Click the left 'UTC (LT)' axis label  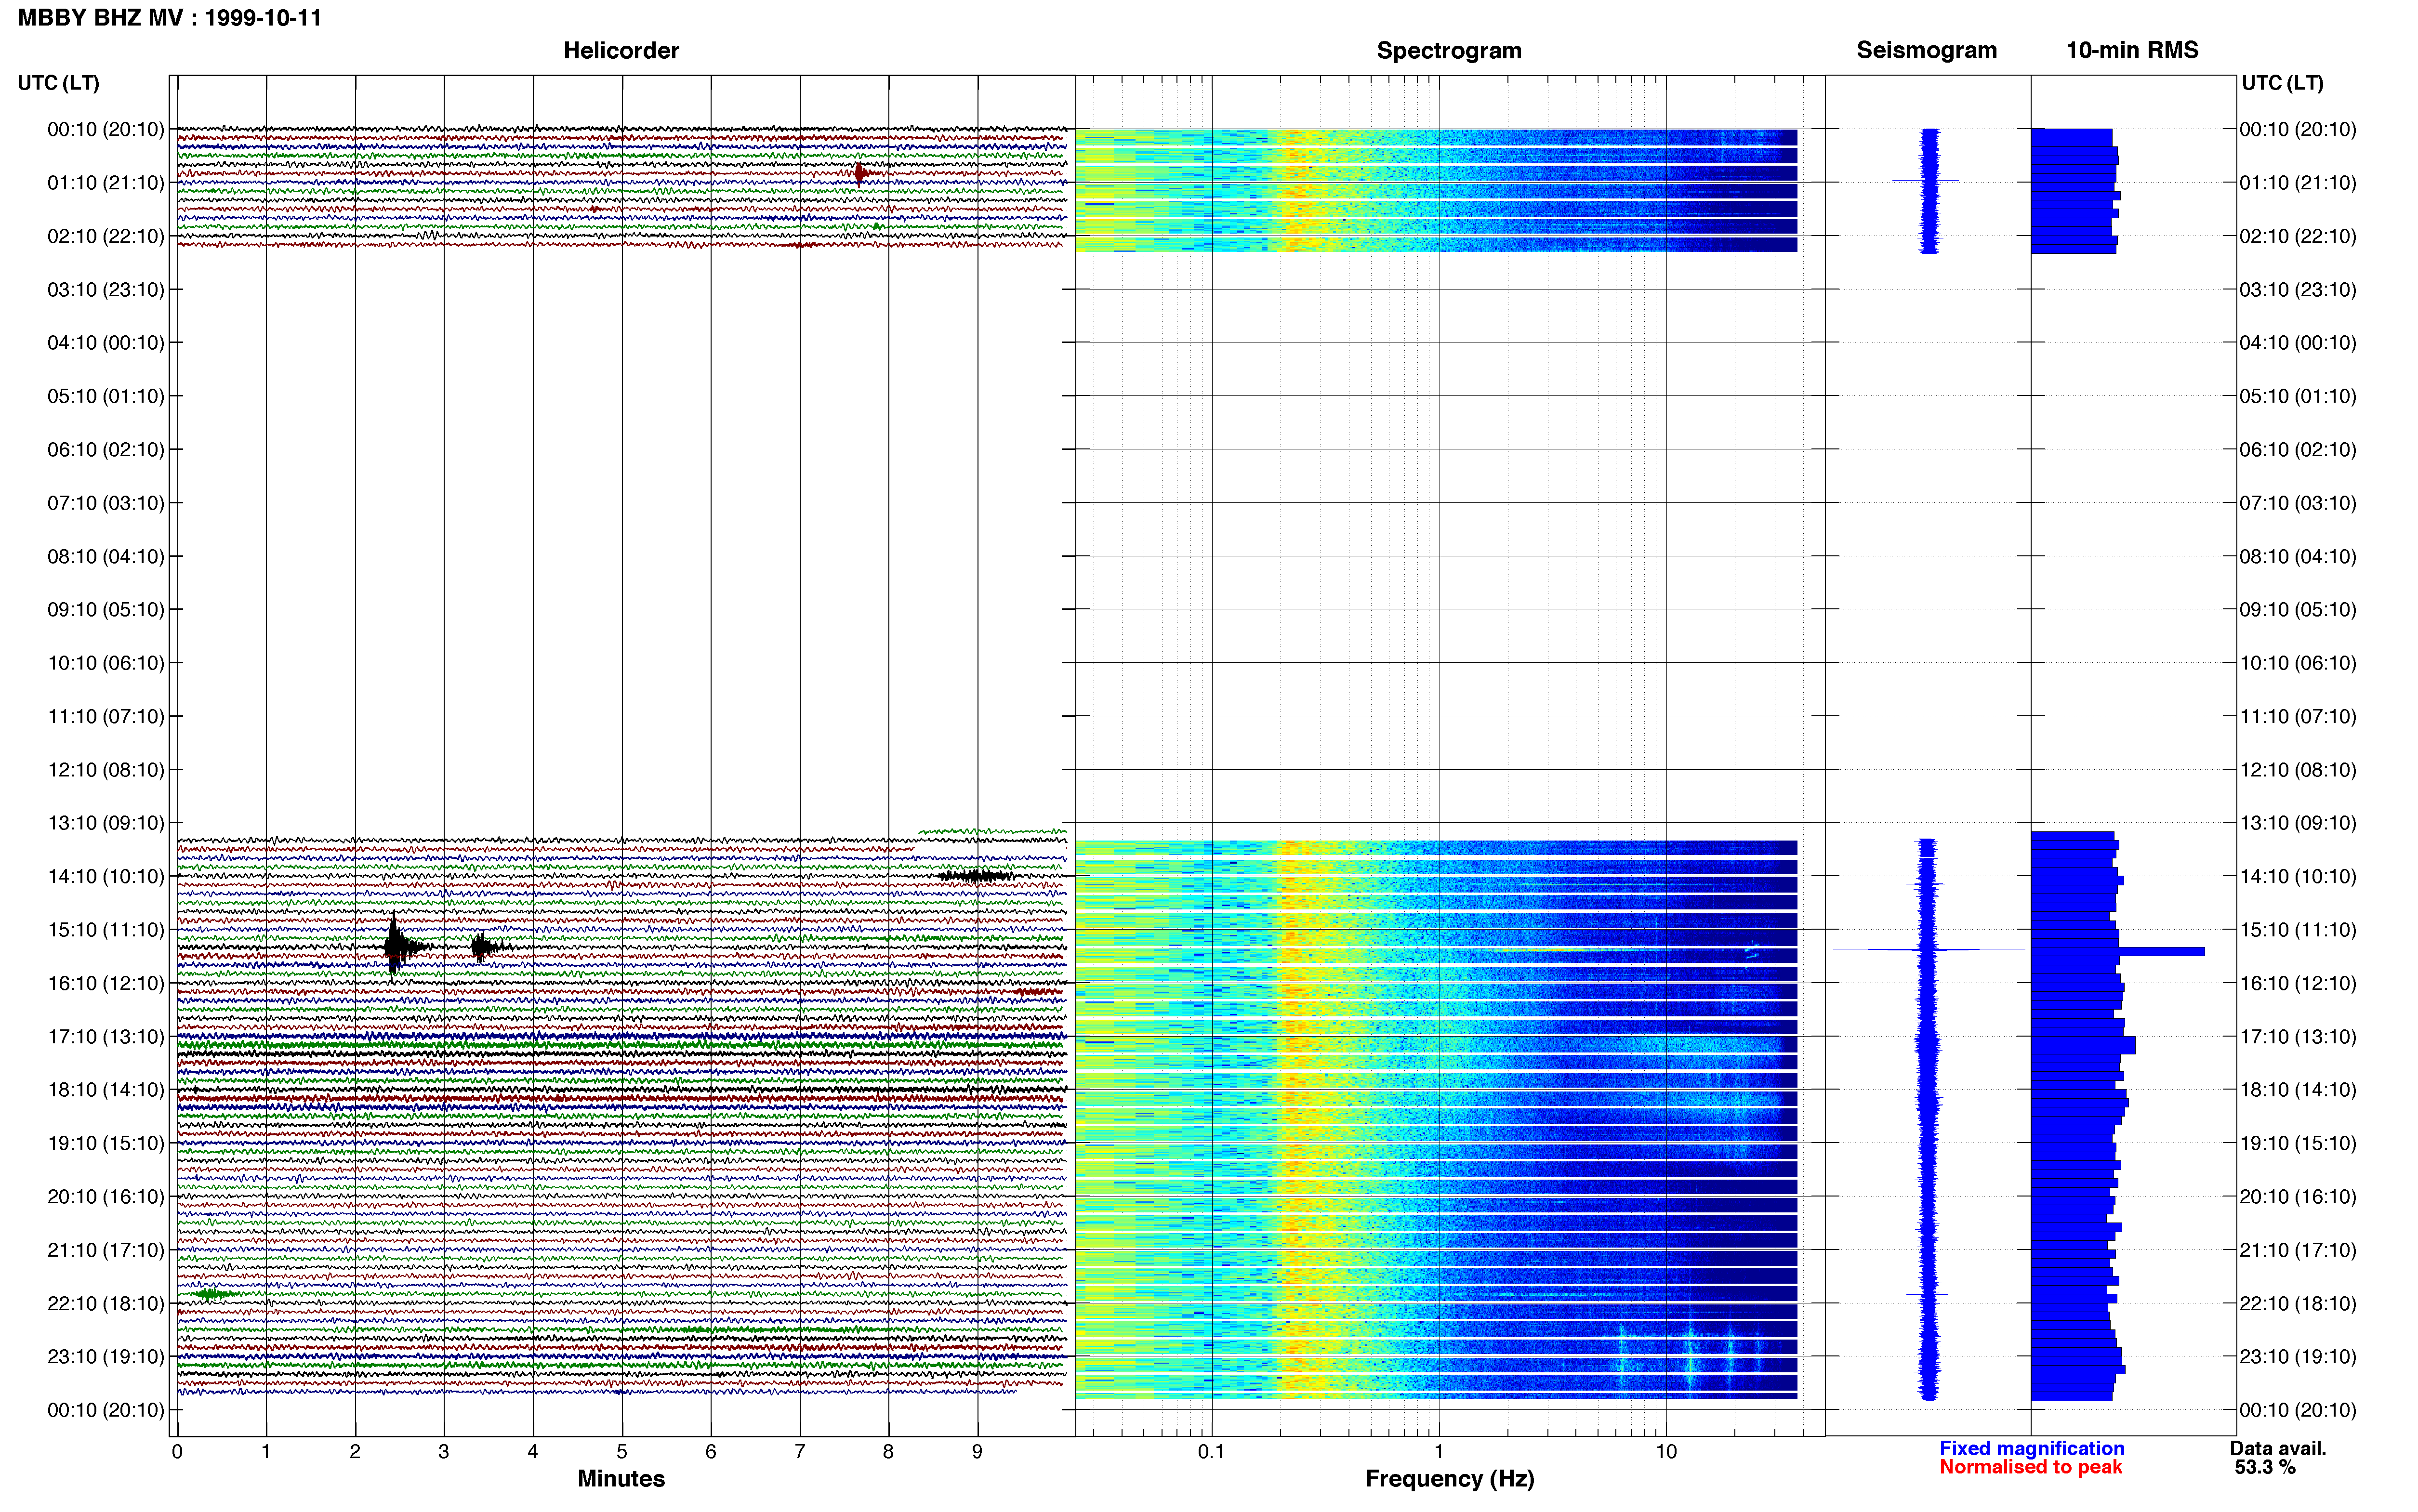point(59,83)
